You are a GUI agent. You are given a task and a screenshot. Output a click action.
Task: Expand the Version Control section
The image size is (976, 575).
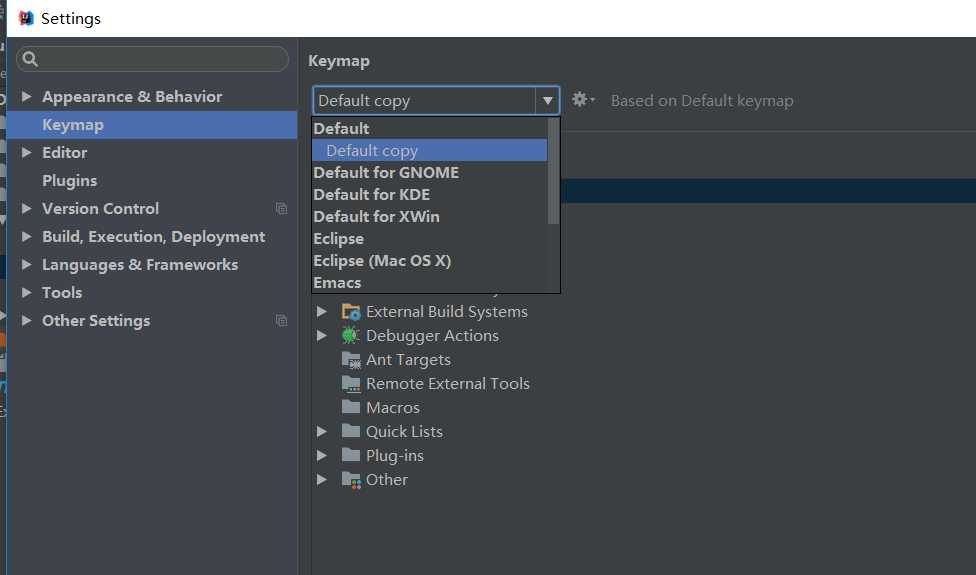coord(26,208)
